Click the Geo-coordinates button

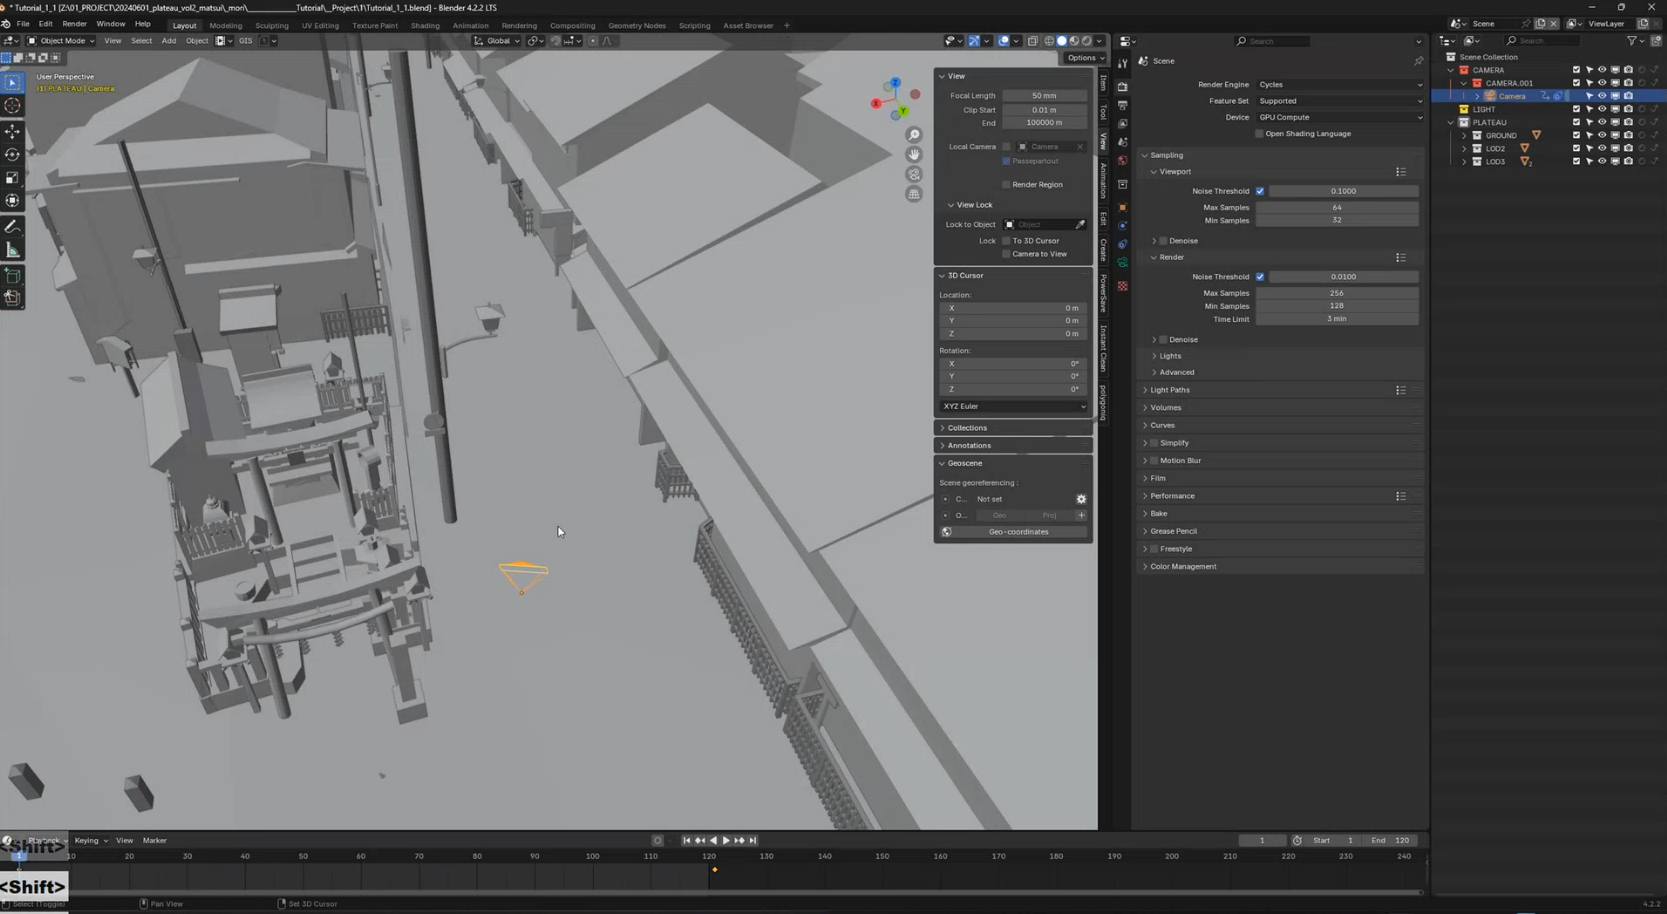click(1018, 532)
